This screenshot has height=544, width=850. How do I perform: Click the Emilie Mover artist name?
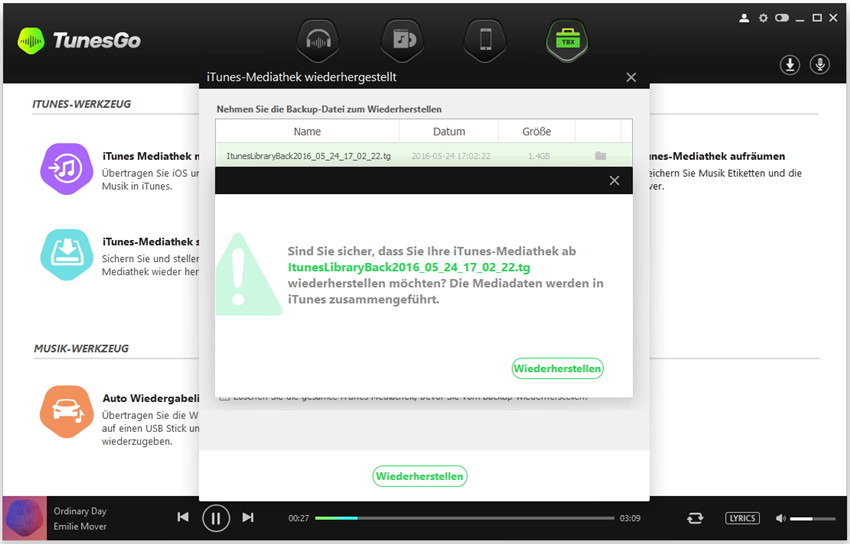tap(80, 527)
